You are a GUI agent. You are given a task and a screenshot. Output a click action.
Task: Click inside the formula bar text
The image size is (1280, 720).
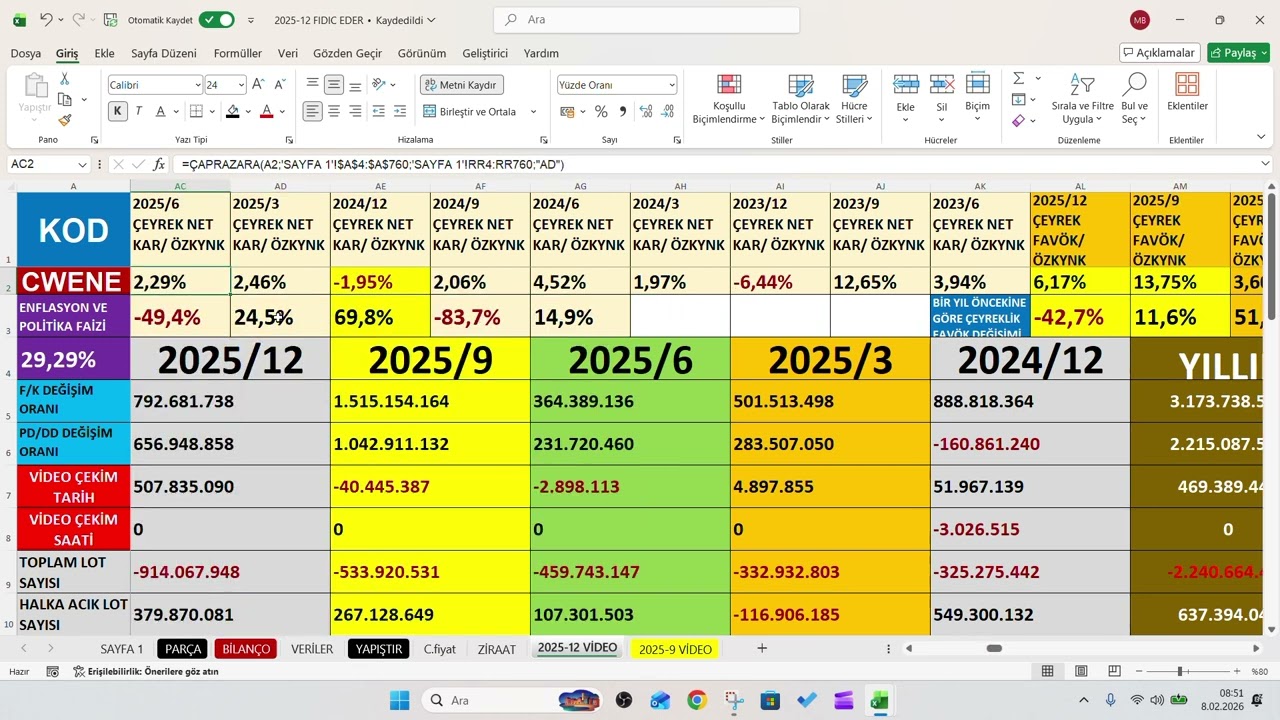pos(715,164)
